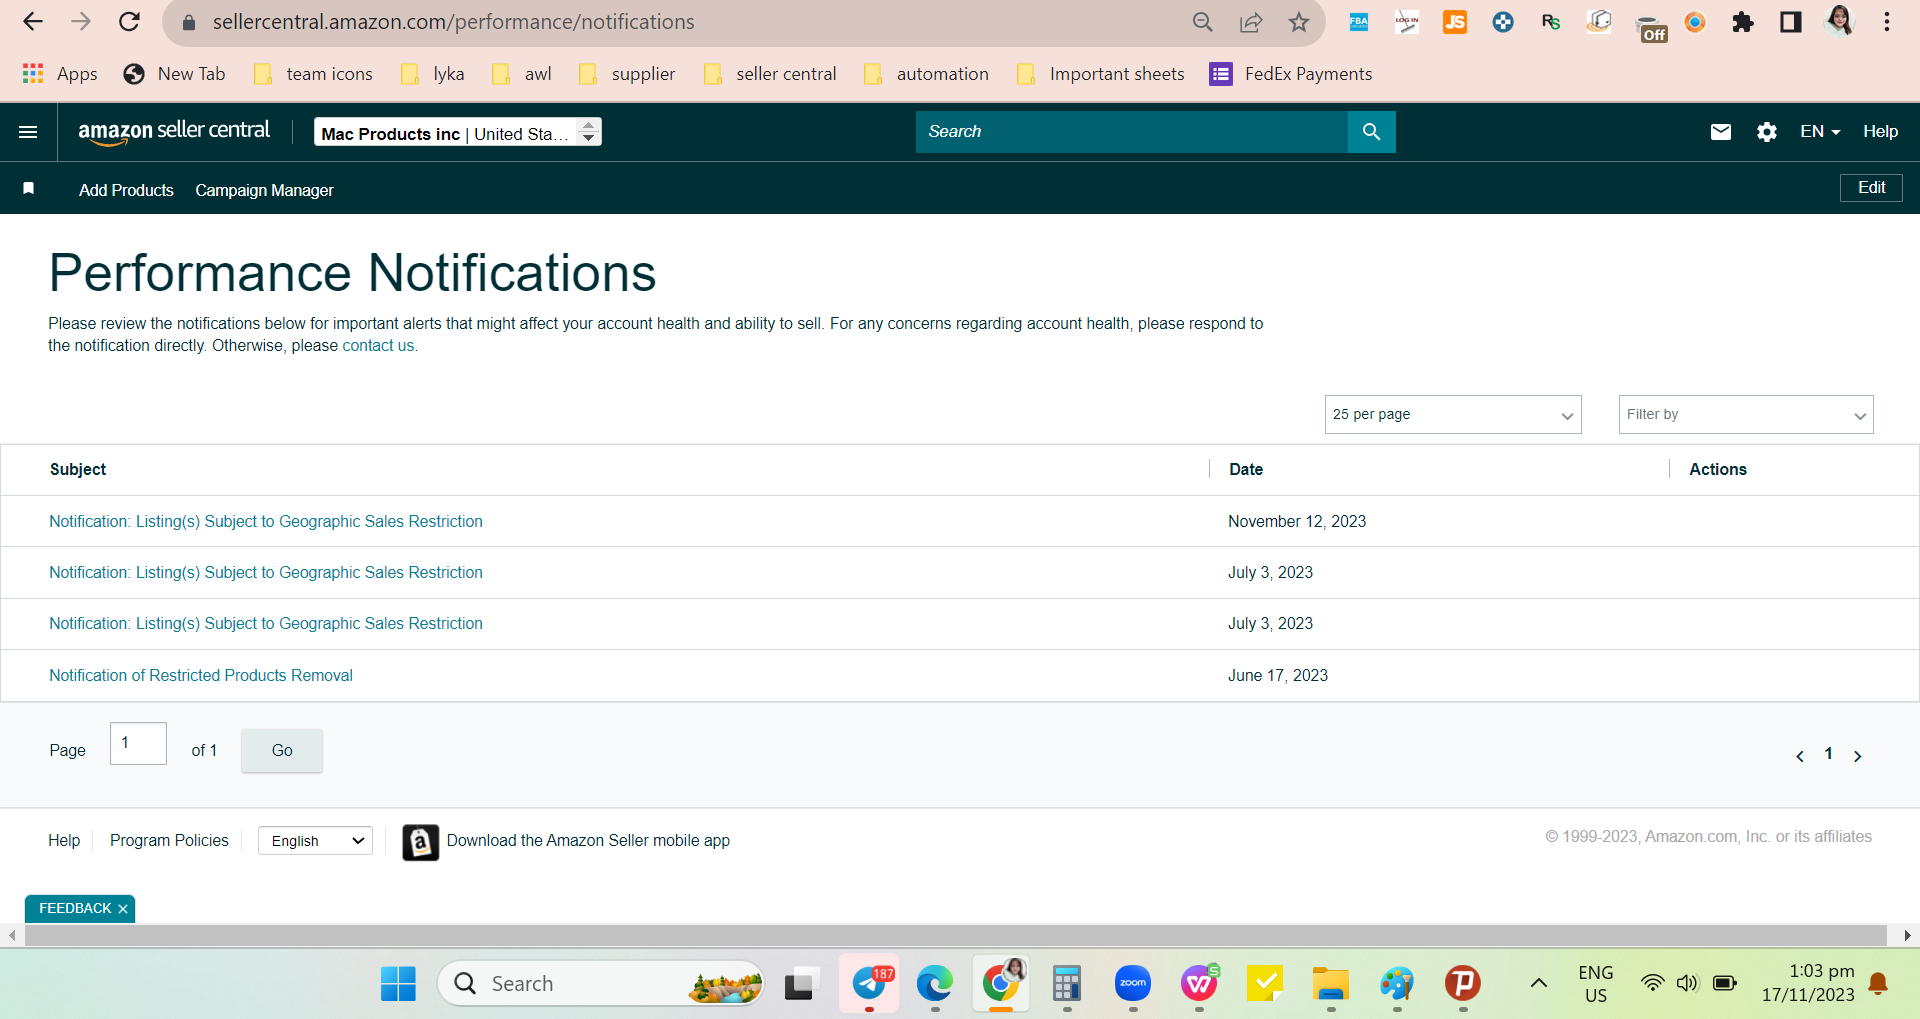Open the Important sheets bookmark folder
Image resolution: width=1920 pixels, height=1019 pixels.
point(1100,74)
